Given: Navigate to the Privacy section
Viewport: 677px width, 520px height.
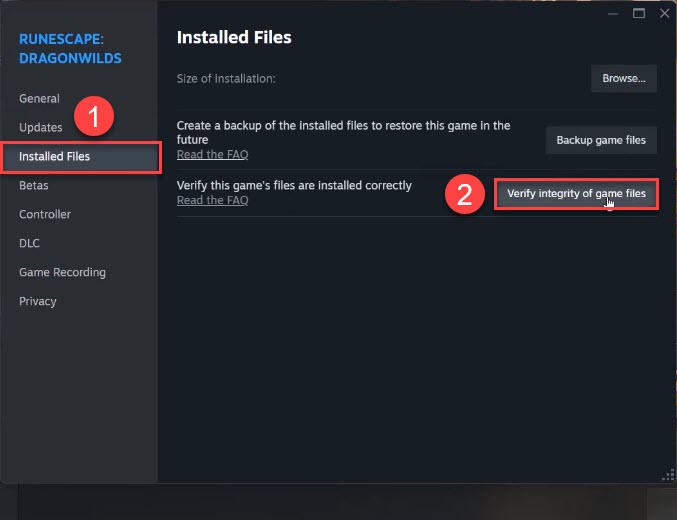Looking at the screenshot, I should coord(37,301).
